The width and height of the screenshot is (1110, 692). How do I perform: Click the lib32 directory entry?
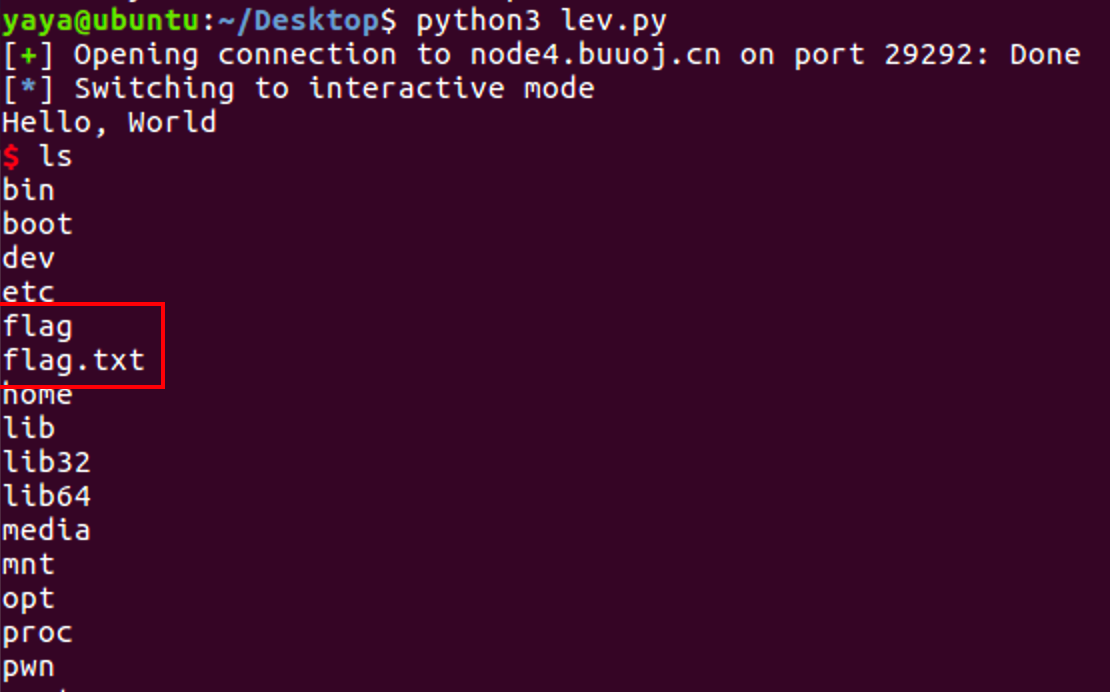pyautogui.click(x=46, y=462)
